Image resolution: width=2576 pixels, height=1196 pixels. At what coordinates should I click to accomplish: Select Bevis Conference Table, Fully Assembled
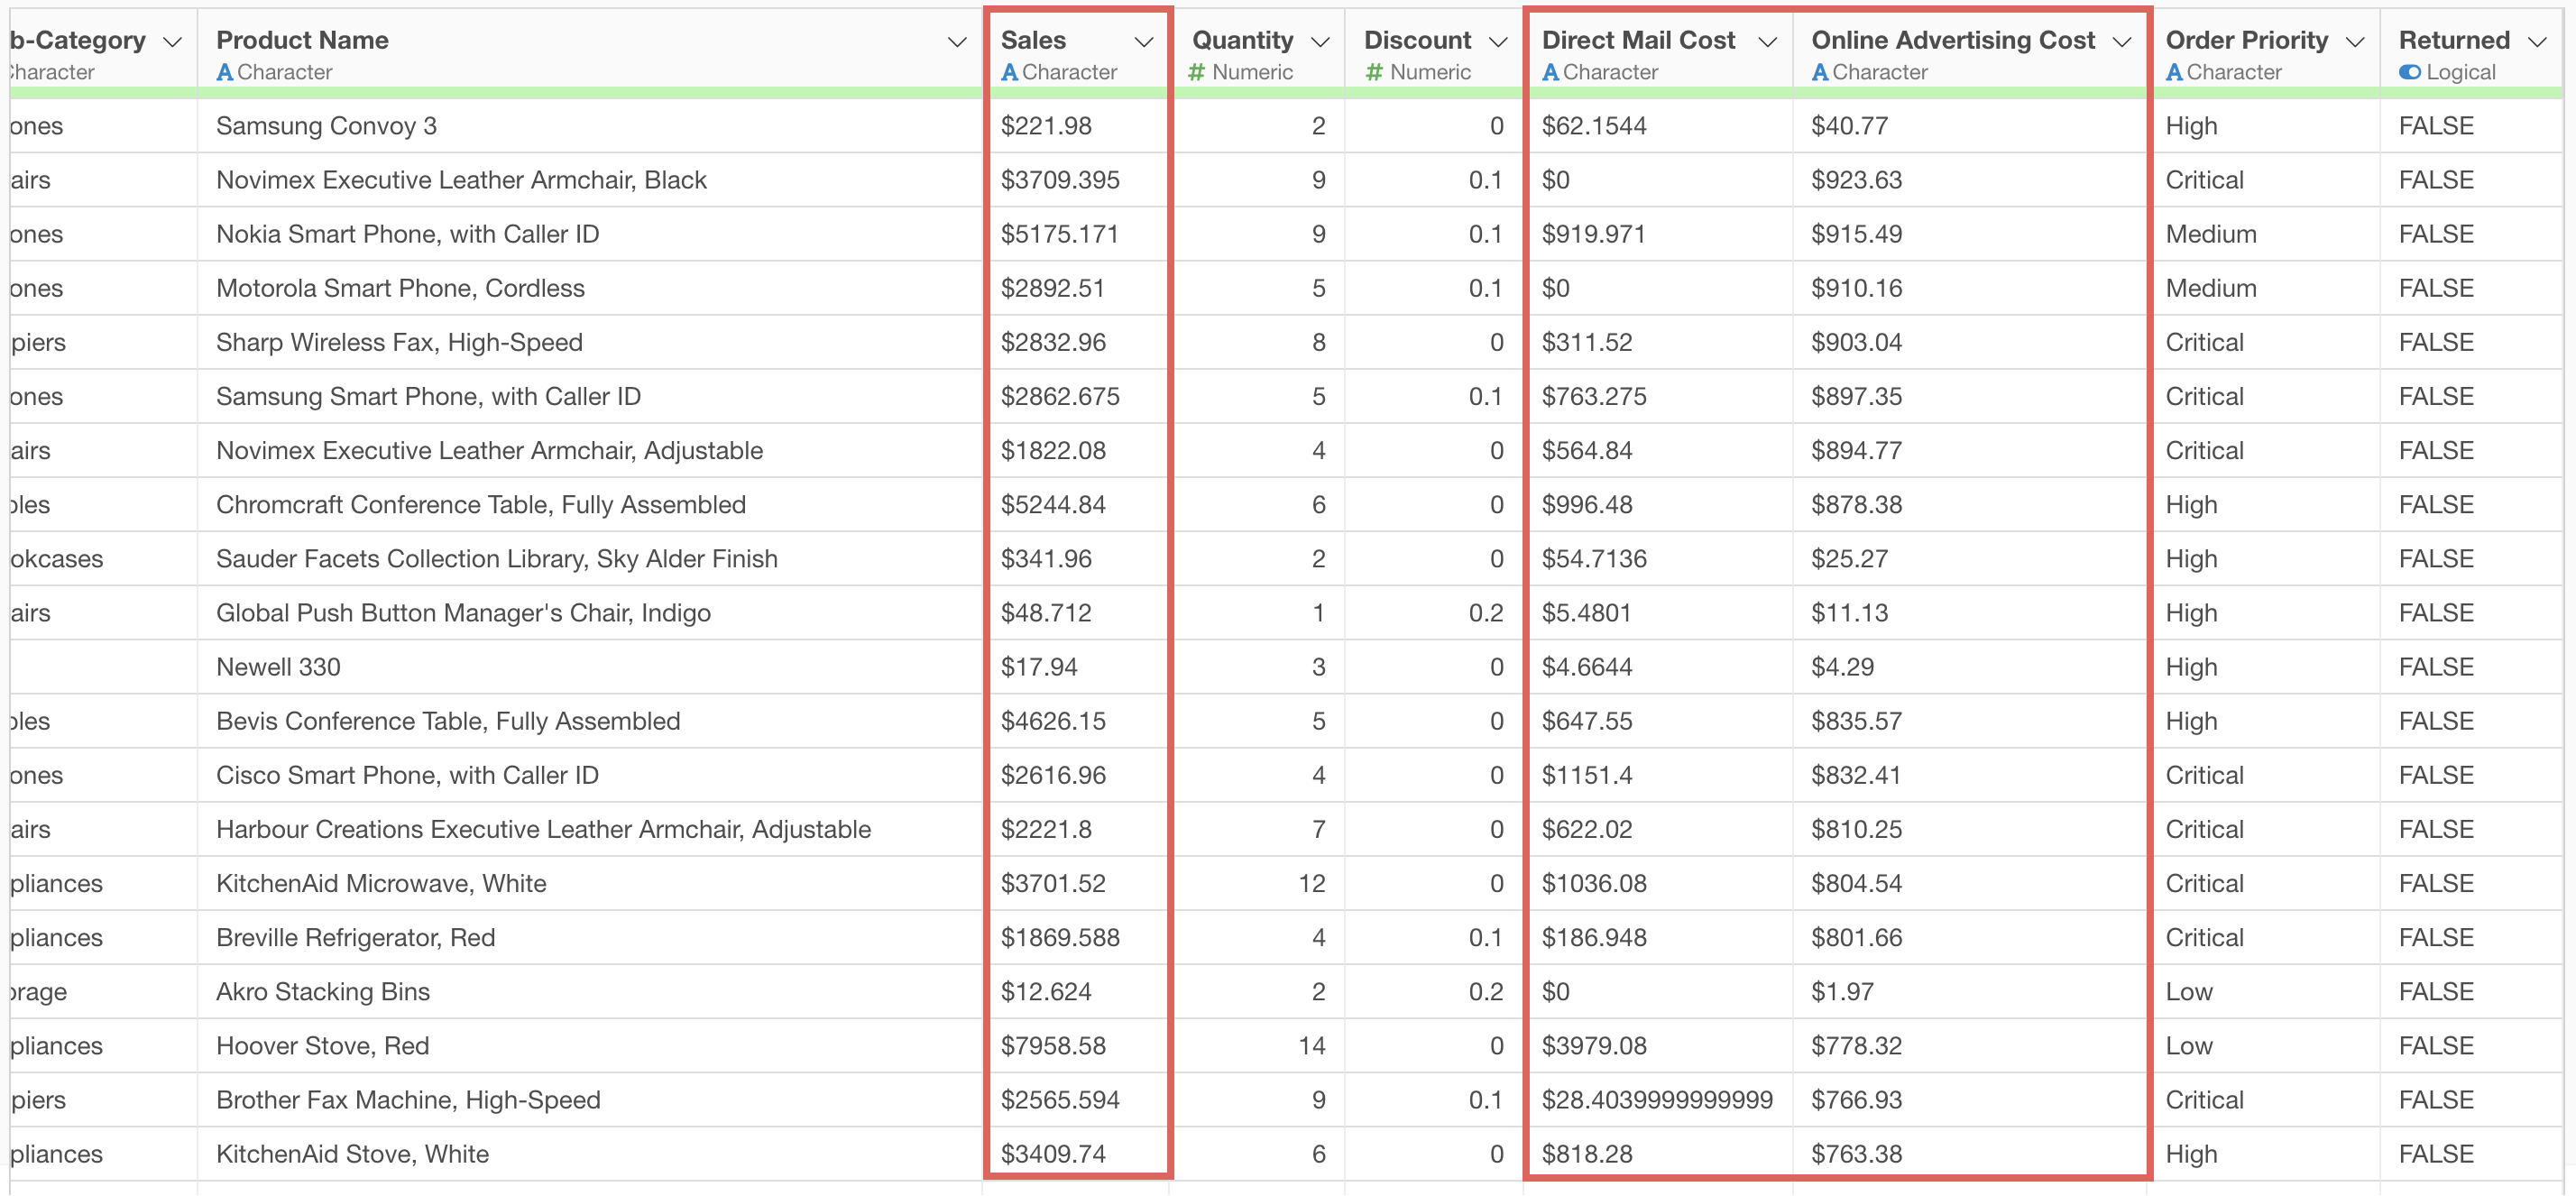pos(590,720)
